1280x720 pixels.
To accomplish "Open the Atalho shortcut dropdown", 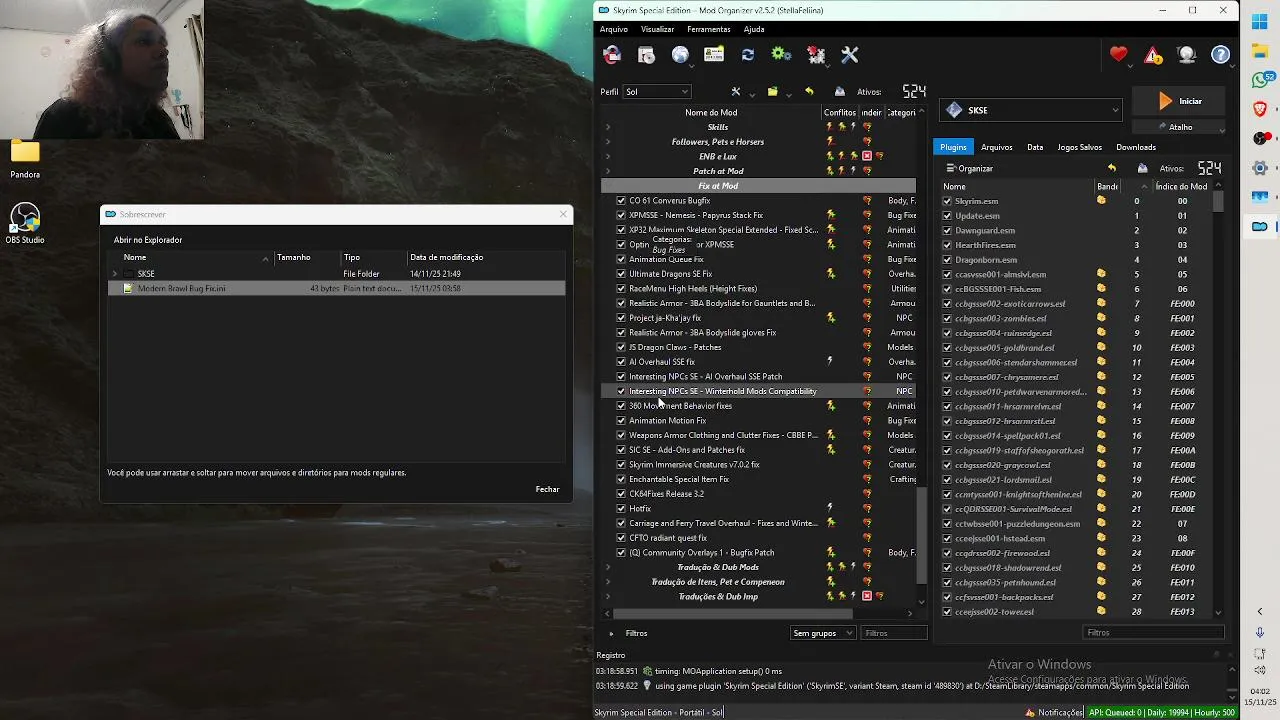I will point(1179,127).
